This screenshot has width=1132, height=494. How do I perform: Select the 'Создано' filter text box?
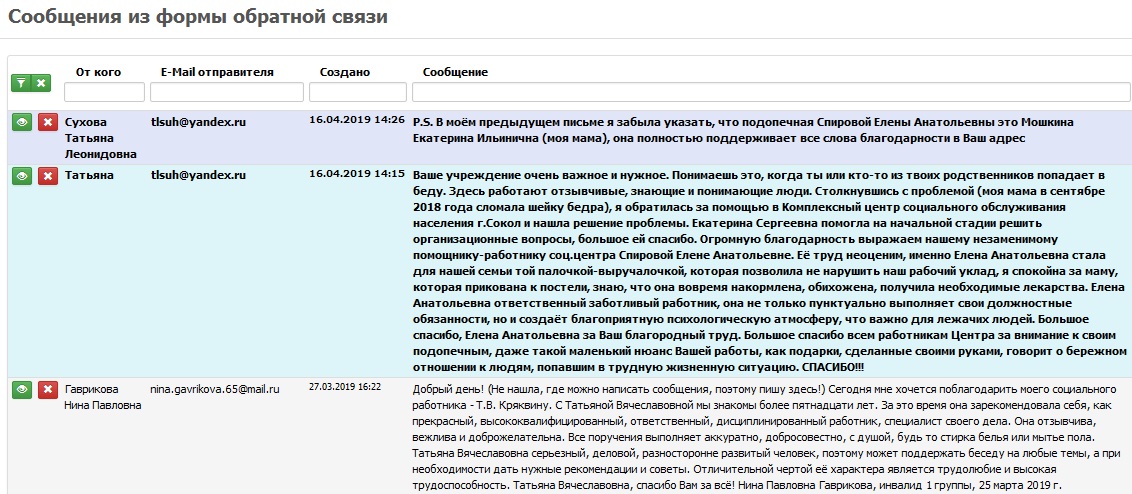point(357,92)
